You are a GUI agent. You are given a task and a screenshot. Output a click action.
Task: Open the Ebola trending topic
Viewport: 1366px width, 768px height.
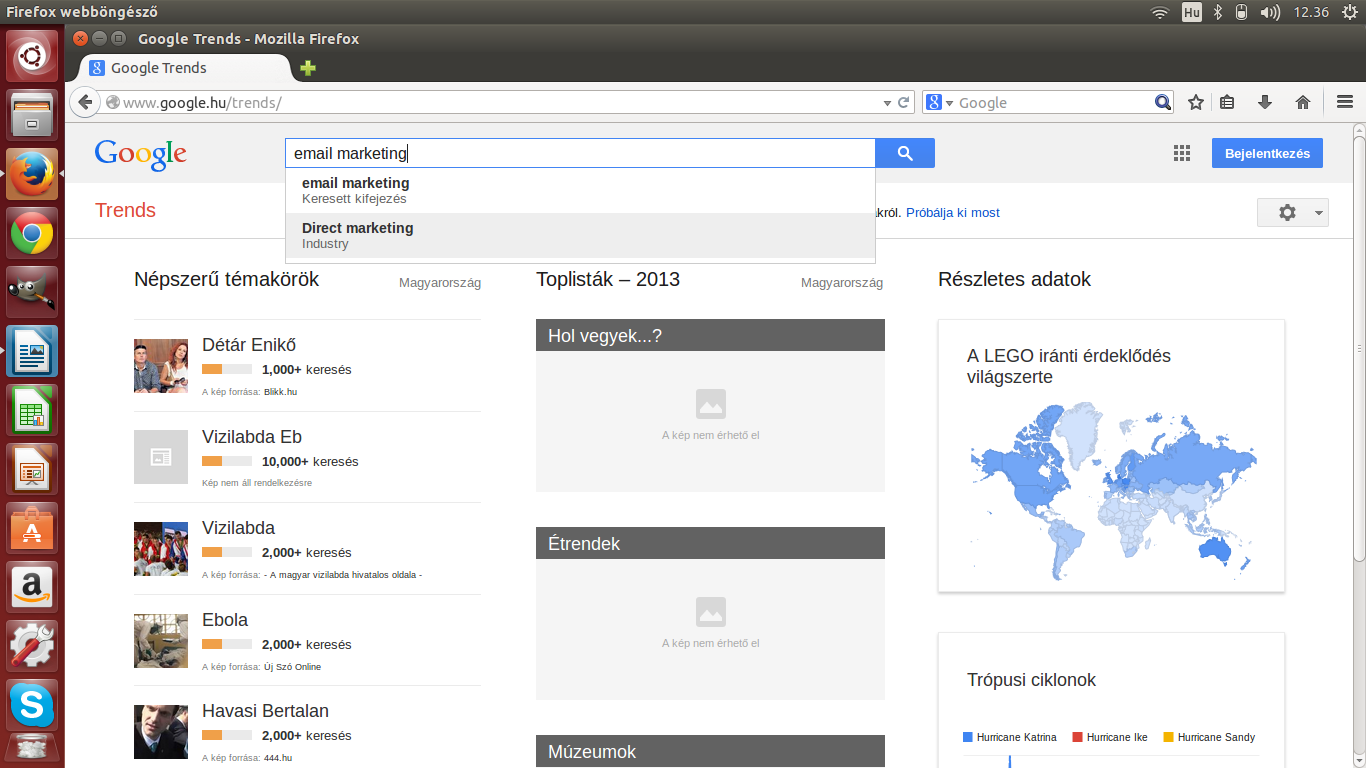(x=225, y=620)
